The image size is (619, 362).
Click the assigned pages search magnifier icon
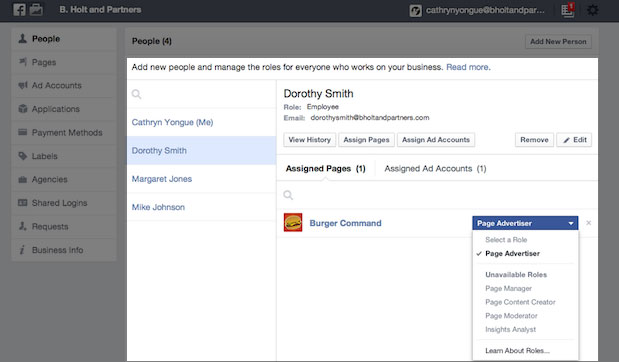coord(288,195)
